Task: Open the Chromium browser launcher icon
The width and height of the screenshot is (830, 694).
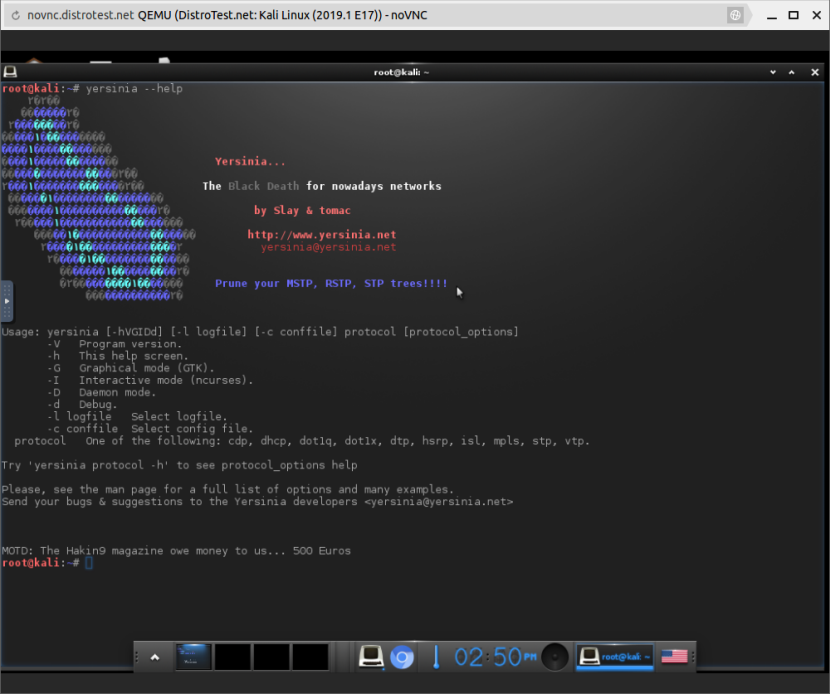Action: (402, 657)
